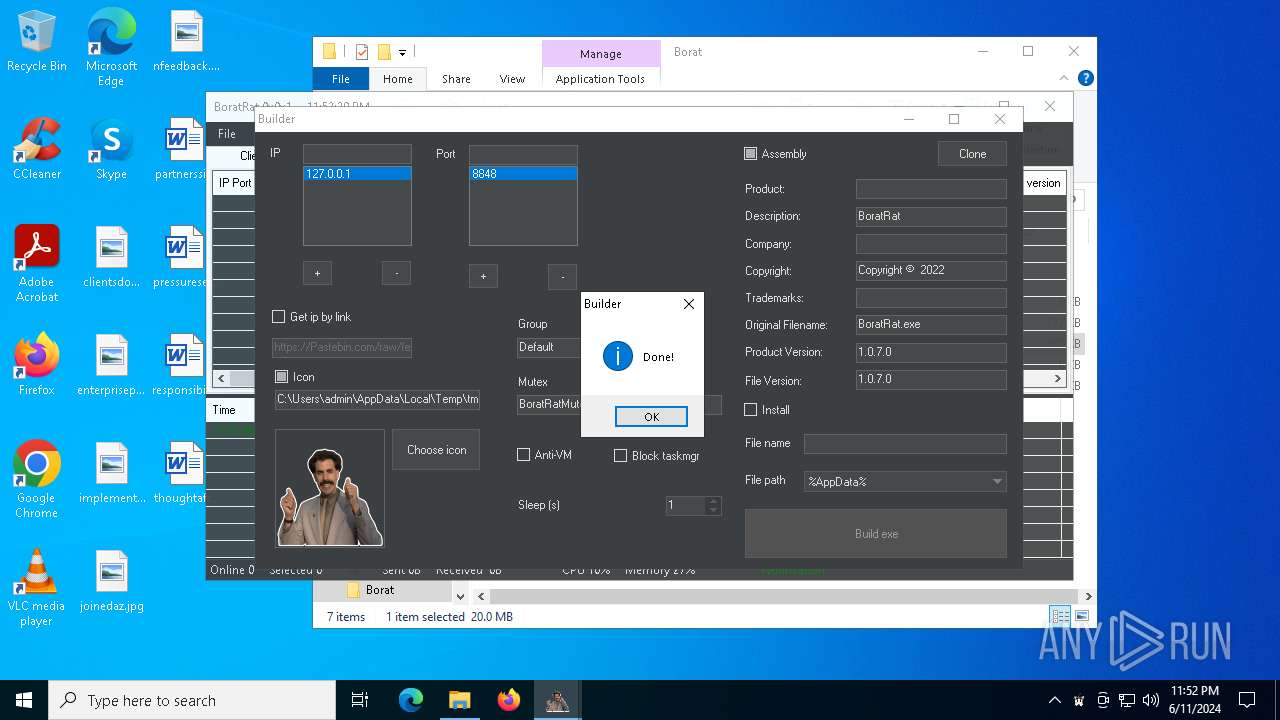Viewport: 1280px width, 720px height.
Task: Switch to the View ribbon tab
Action: tap(512, 79)
